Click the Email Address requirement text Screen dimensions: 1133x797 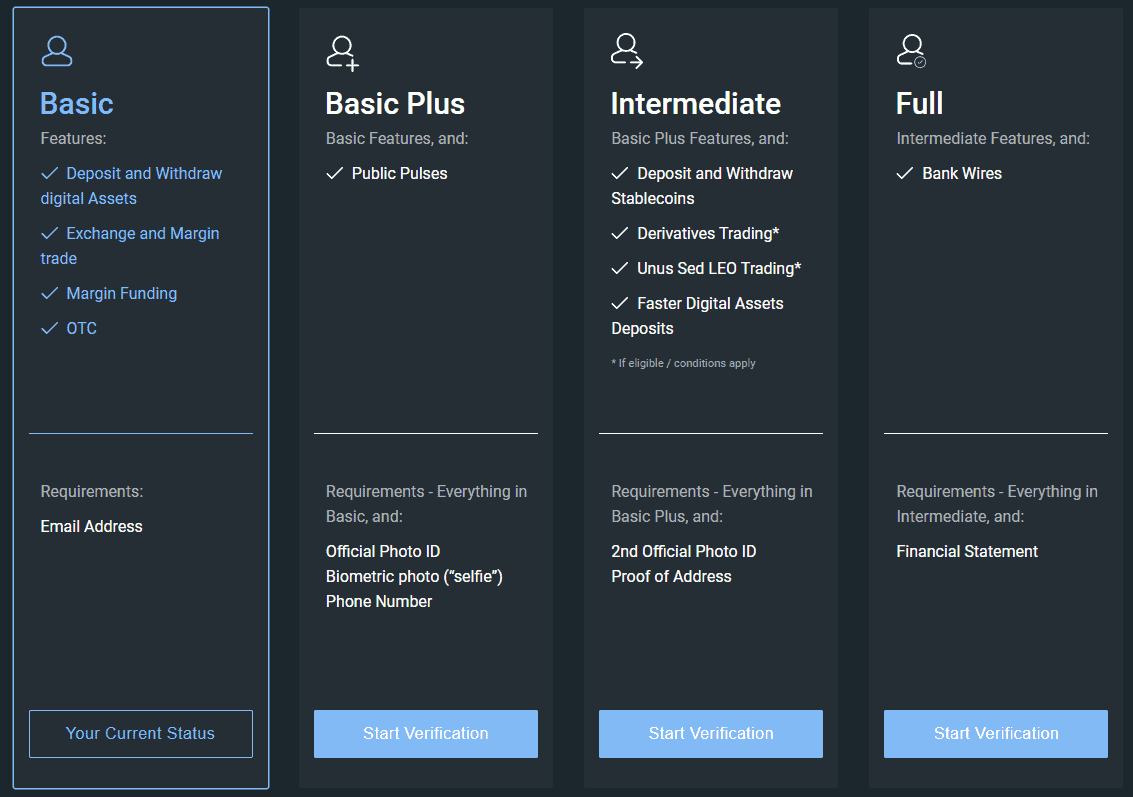click(x=91, y=527)
